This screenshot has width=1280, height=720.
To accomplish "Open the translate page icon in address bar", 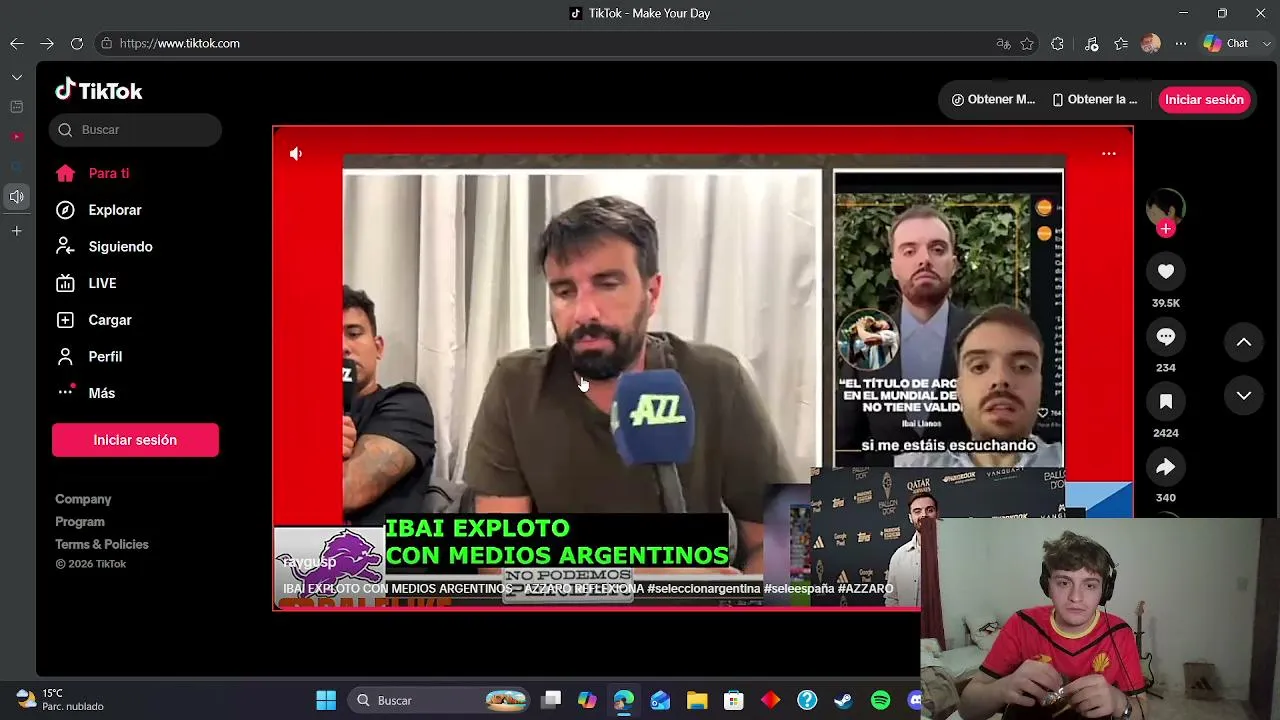I will 1003,43.
